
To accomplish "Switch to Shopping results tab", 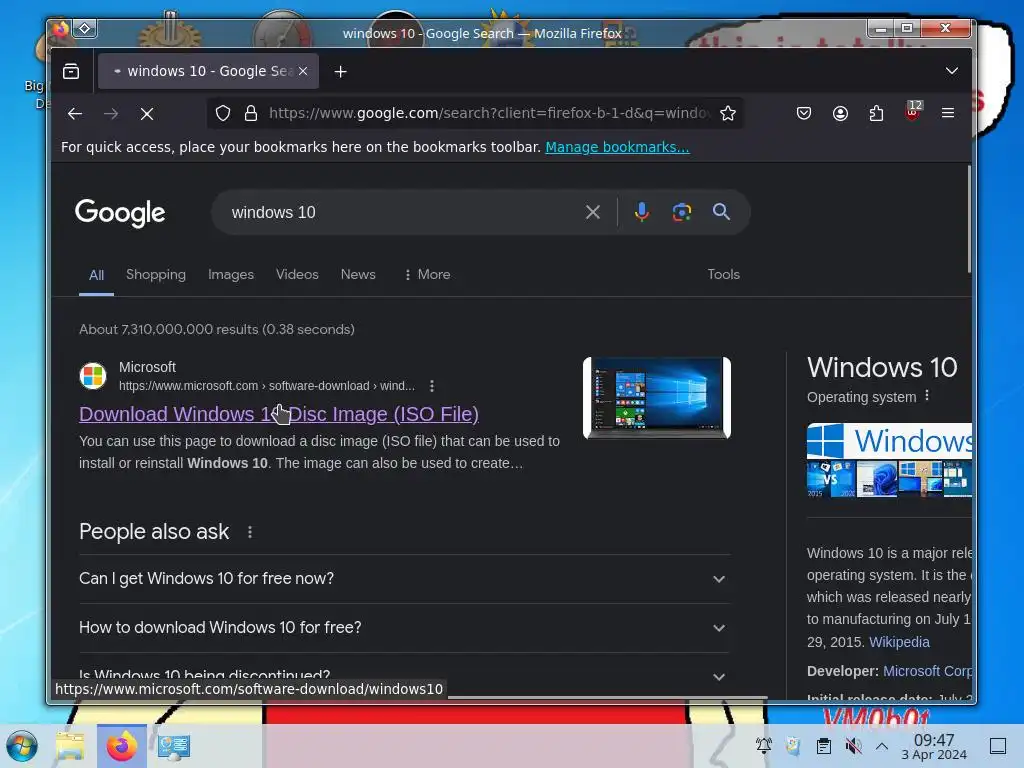I will pos(155,274).
